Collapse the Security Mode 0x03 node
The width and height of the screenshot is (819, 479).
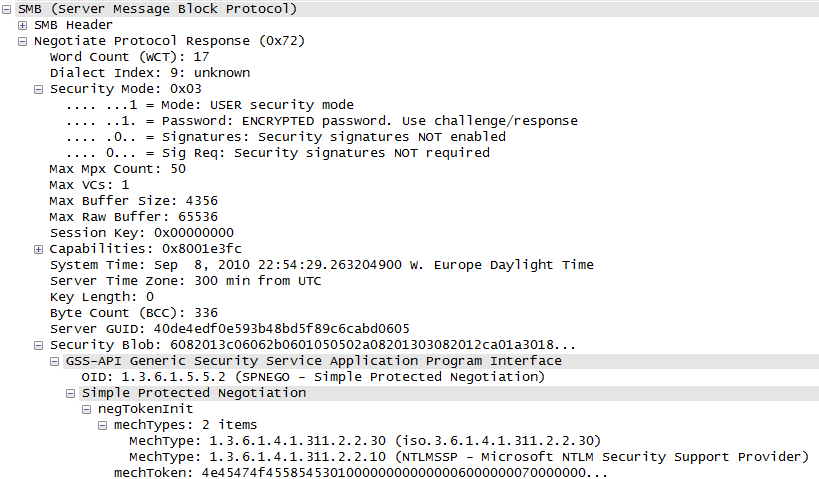(x=38, y=90)
